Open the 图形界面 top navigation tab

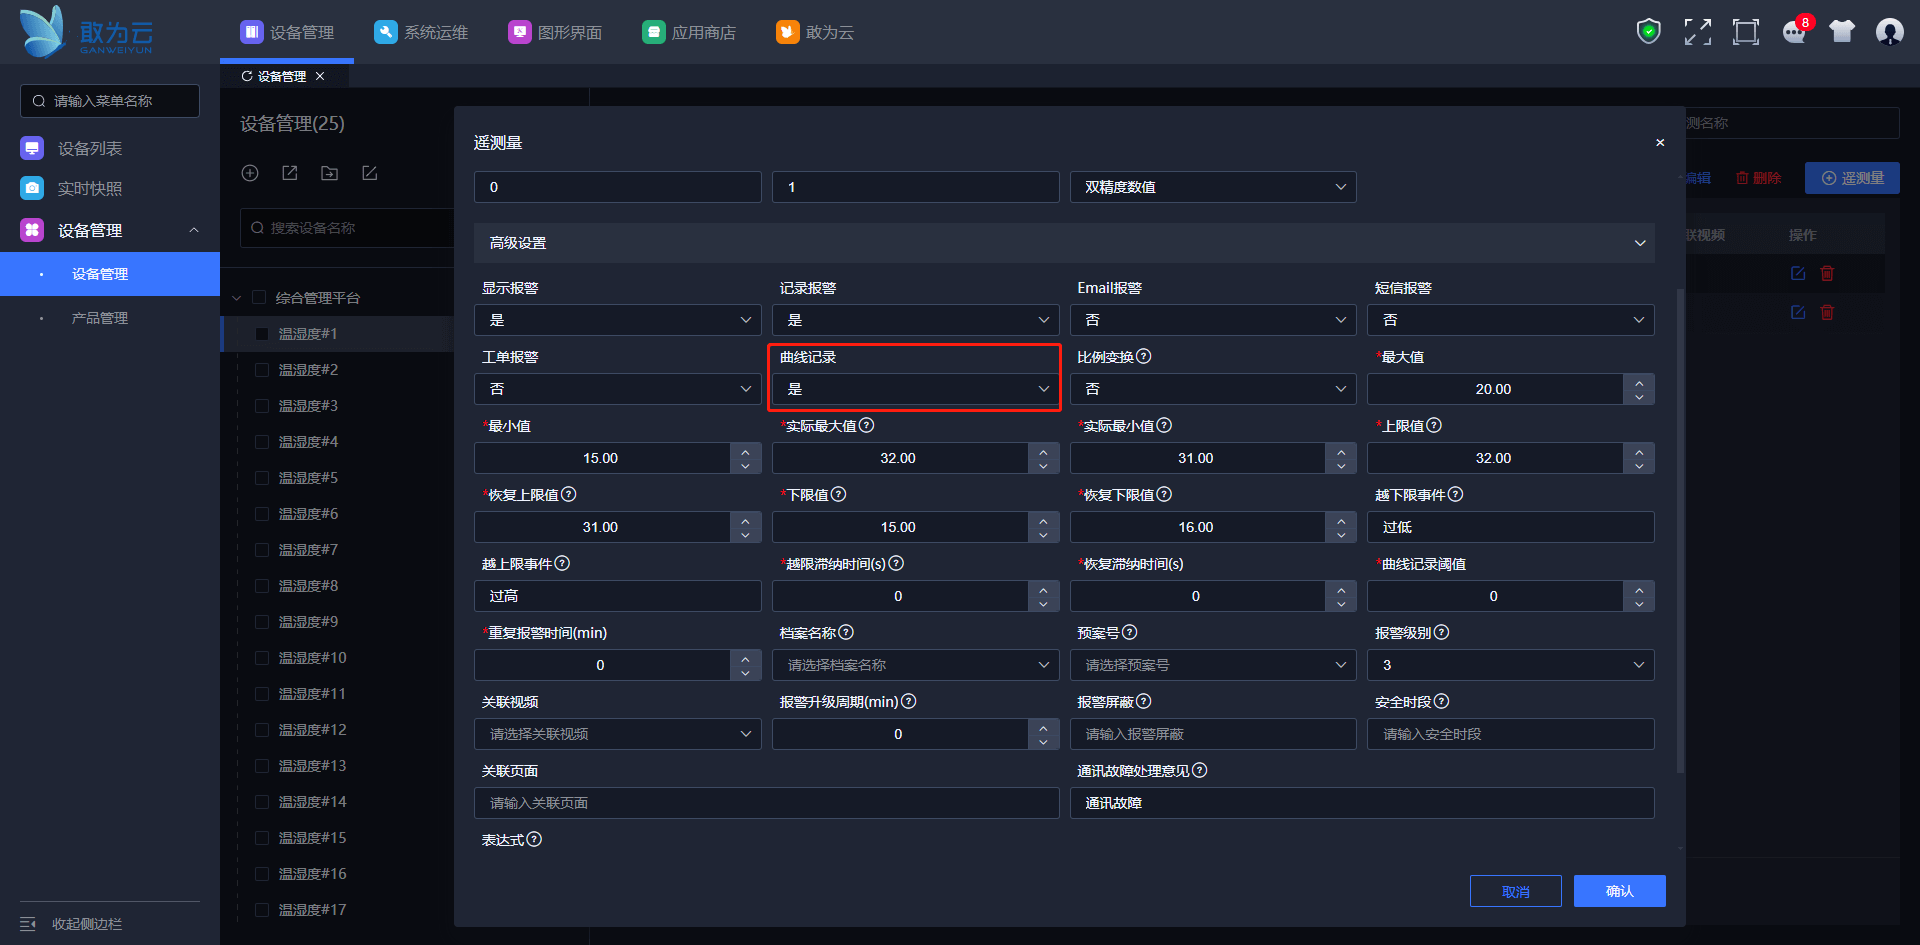coord(555,32)
